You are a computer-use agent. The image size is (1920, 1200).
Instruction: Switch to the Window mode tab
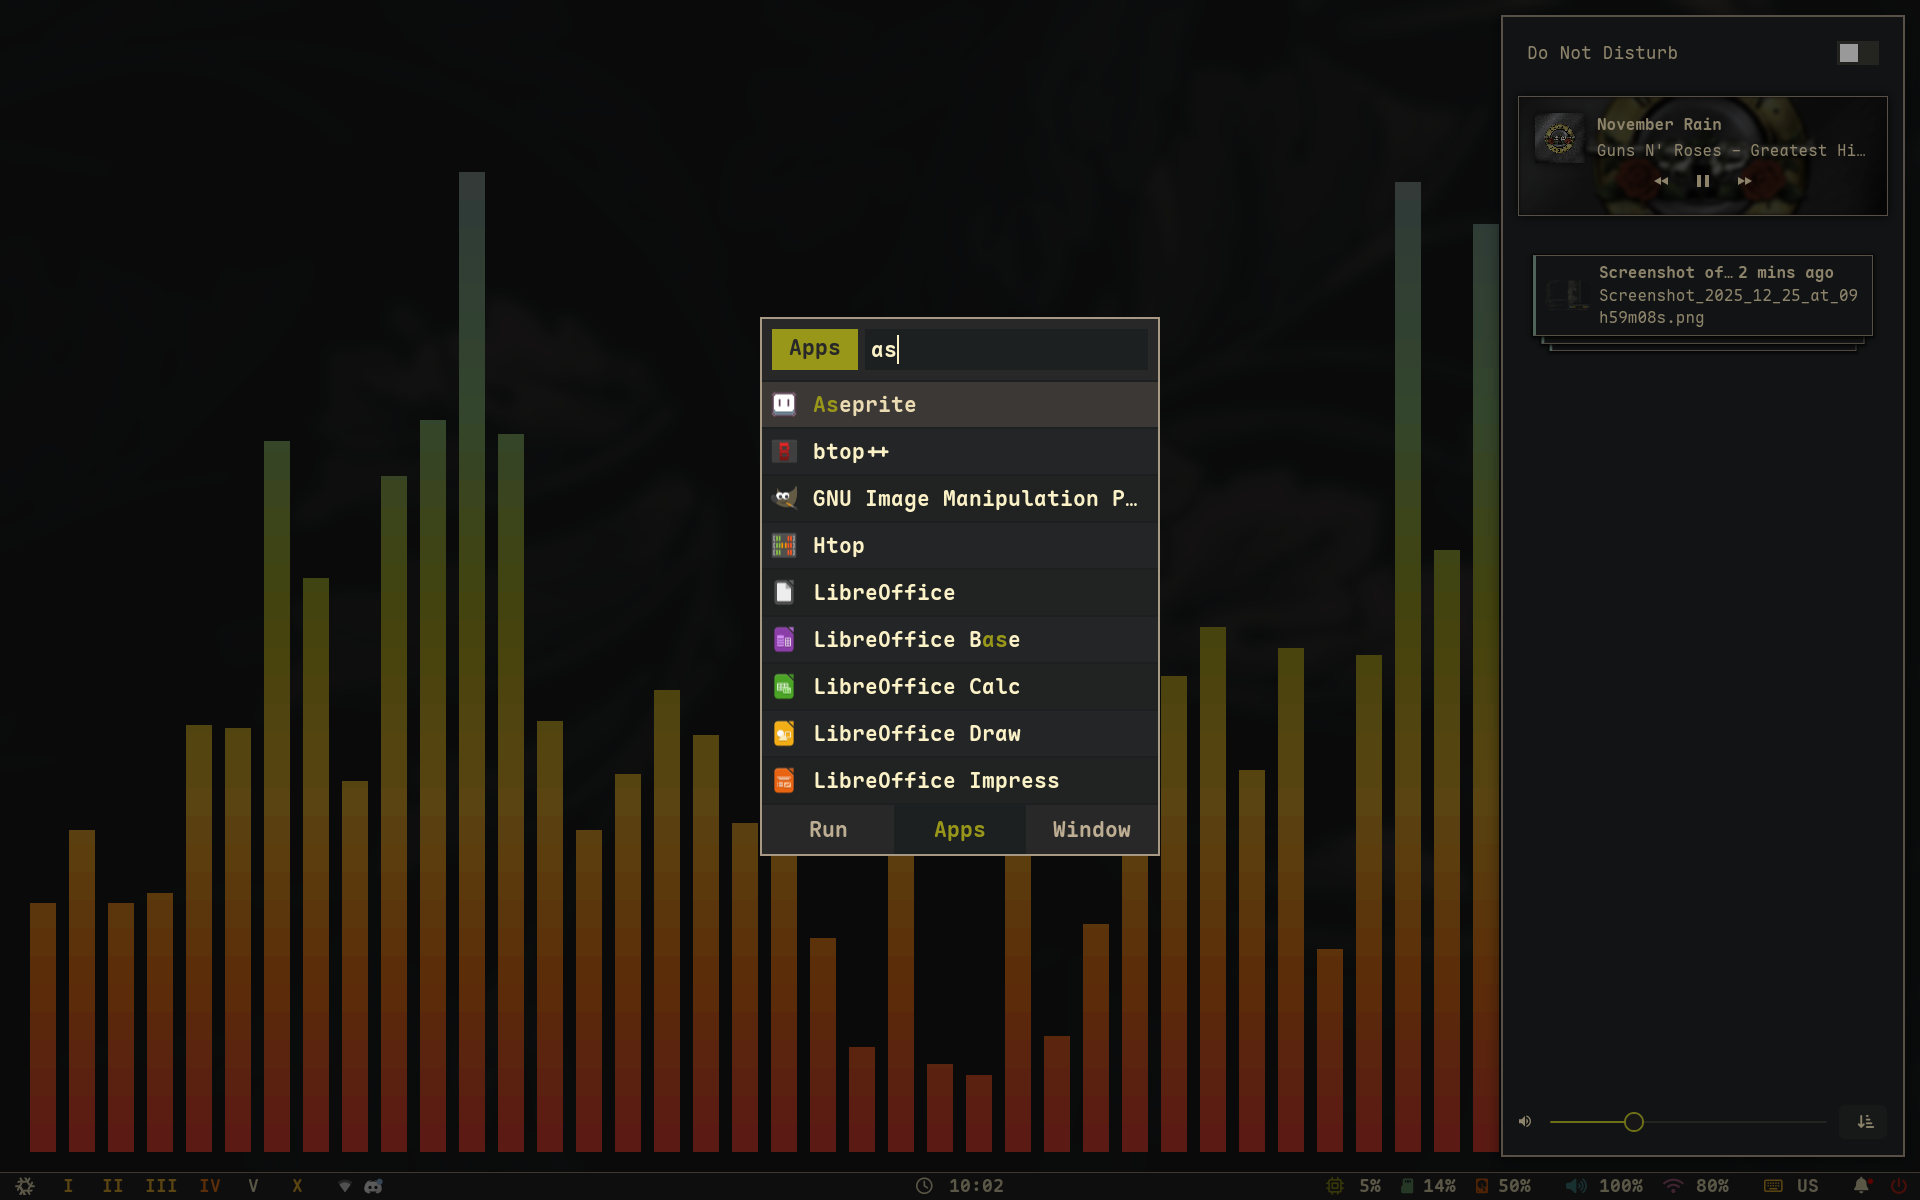[1091, 830]
